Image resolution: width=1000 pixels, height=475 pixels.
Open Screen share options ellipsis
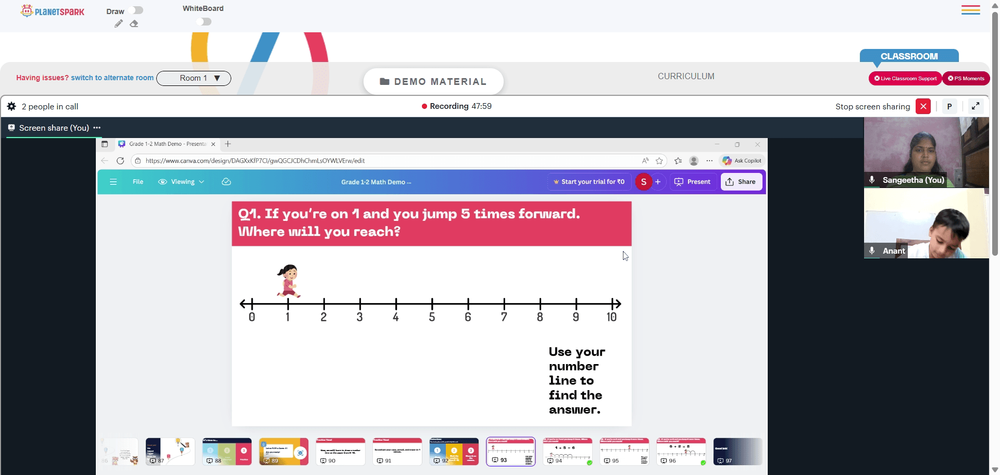click(x=97, y=128)
